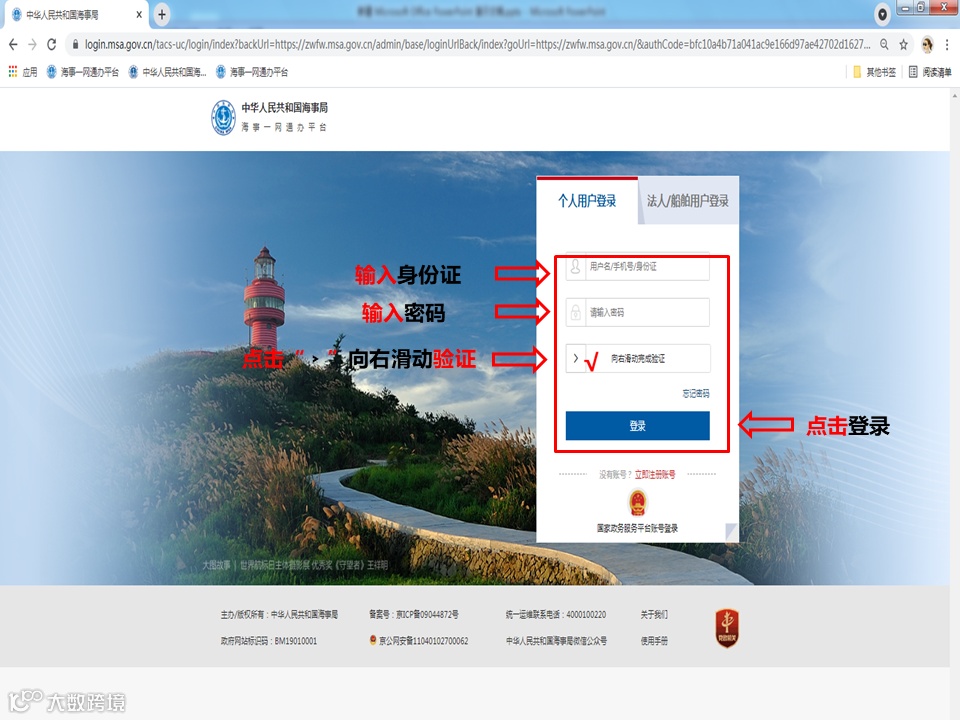Open the 应用 apps grid in bookmarks bar
The image size is (960, 720).
point(23,72)
